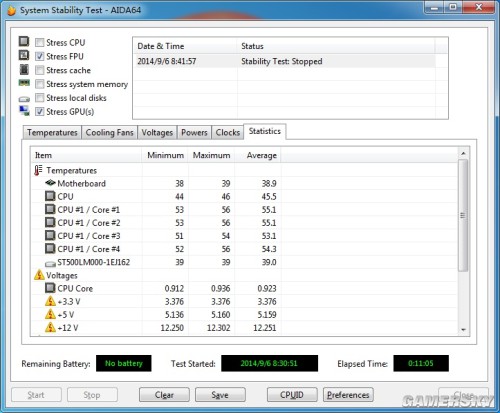Click the AIDA64 flame icon in title bar
The width and height of the screenshot is (500, 413).
click(x=11, y=10)
